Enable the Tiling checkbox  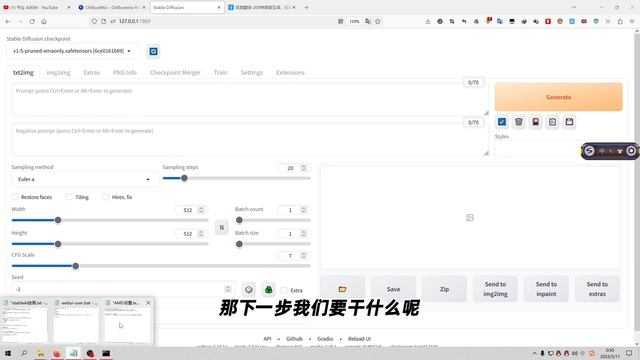tap(69, 197)
